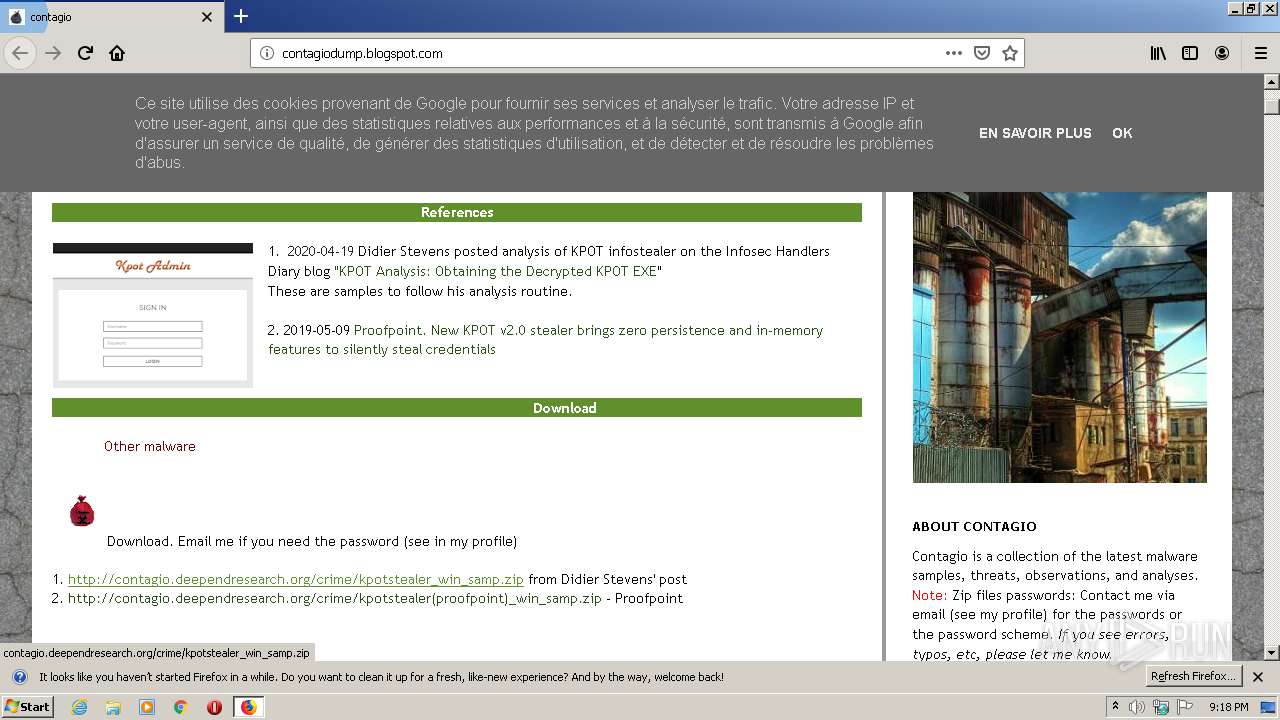Open the clock showing 9:18 PM
This screenshot has height=720, width=1280.
click(x=1229, y=707)
